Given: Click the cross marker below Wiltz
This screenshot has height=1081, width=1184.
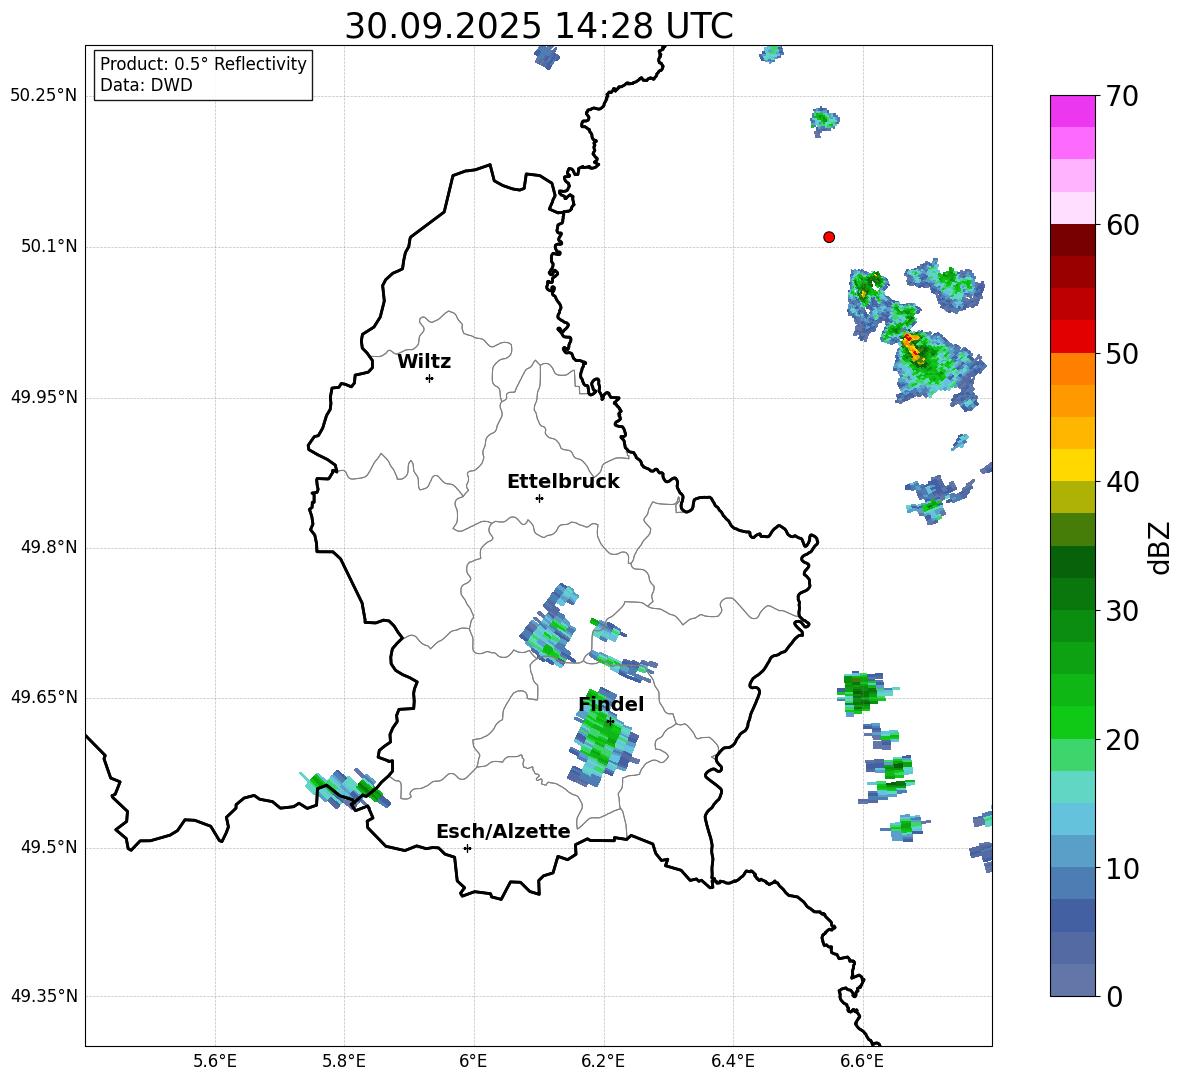Looking at the screenshot, I should pos(429,378).
